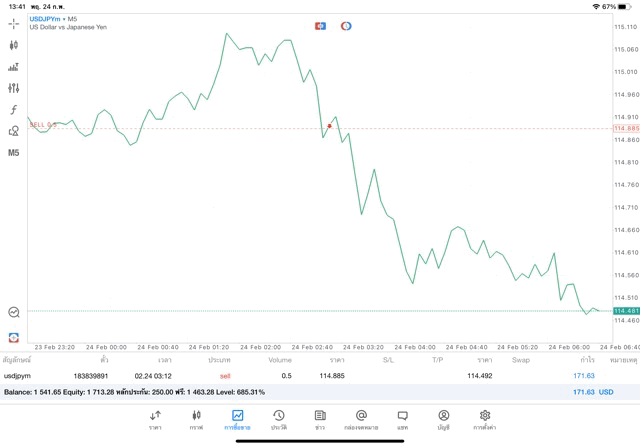
Task: Tap the blue-red trade panel icon atop chart
Action: (320, 26)
